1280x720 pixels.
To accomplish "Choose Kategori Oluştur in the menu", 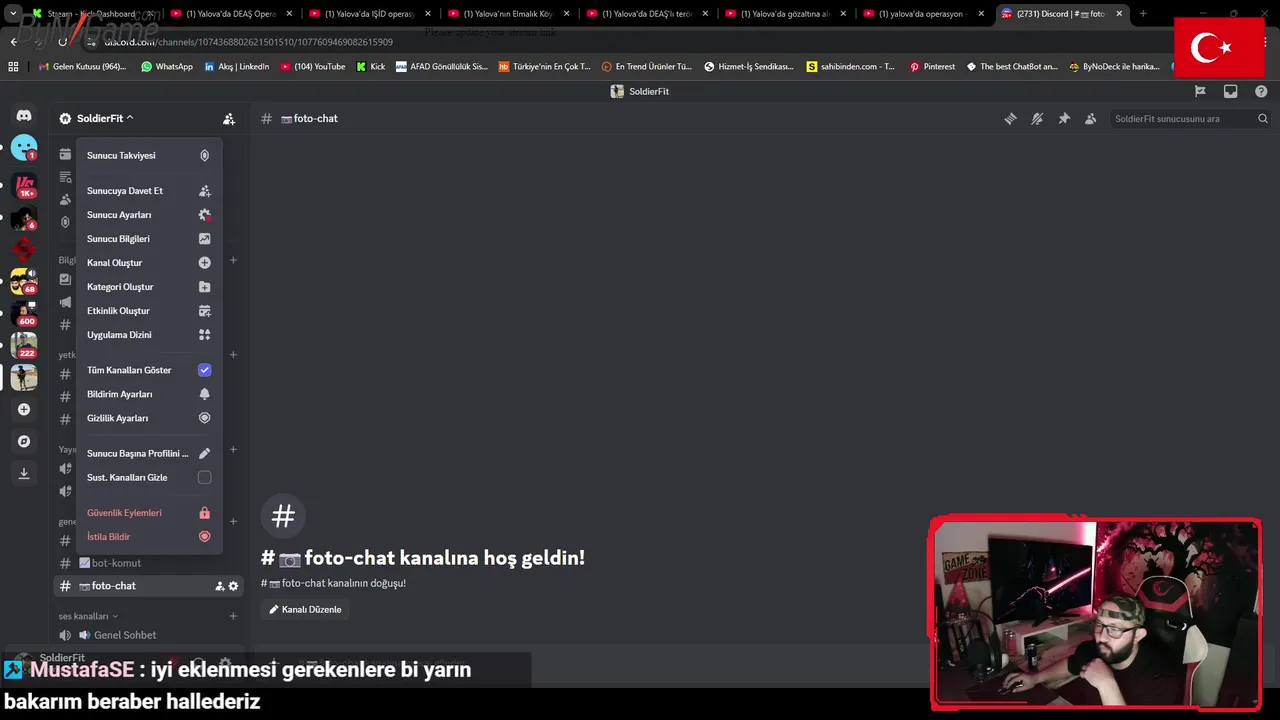I will (x=149, y=287).
